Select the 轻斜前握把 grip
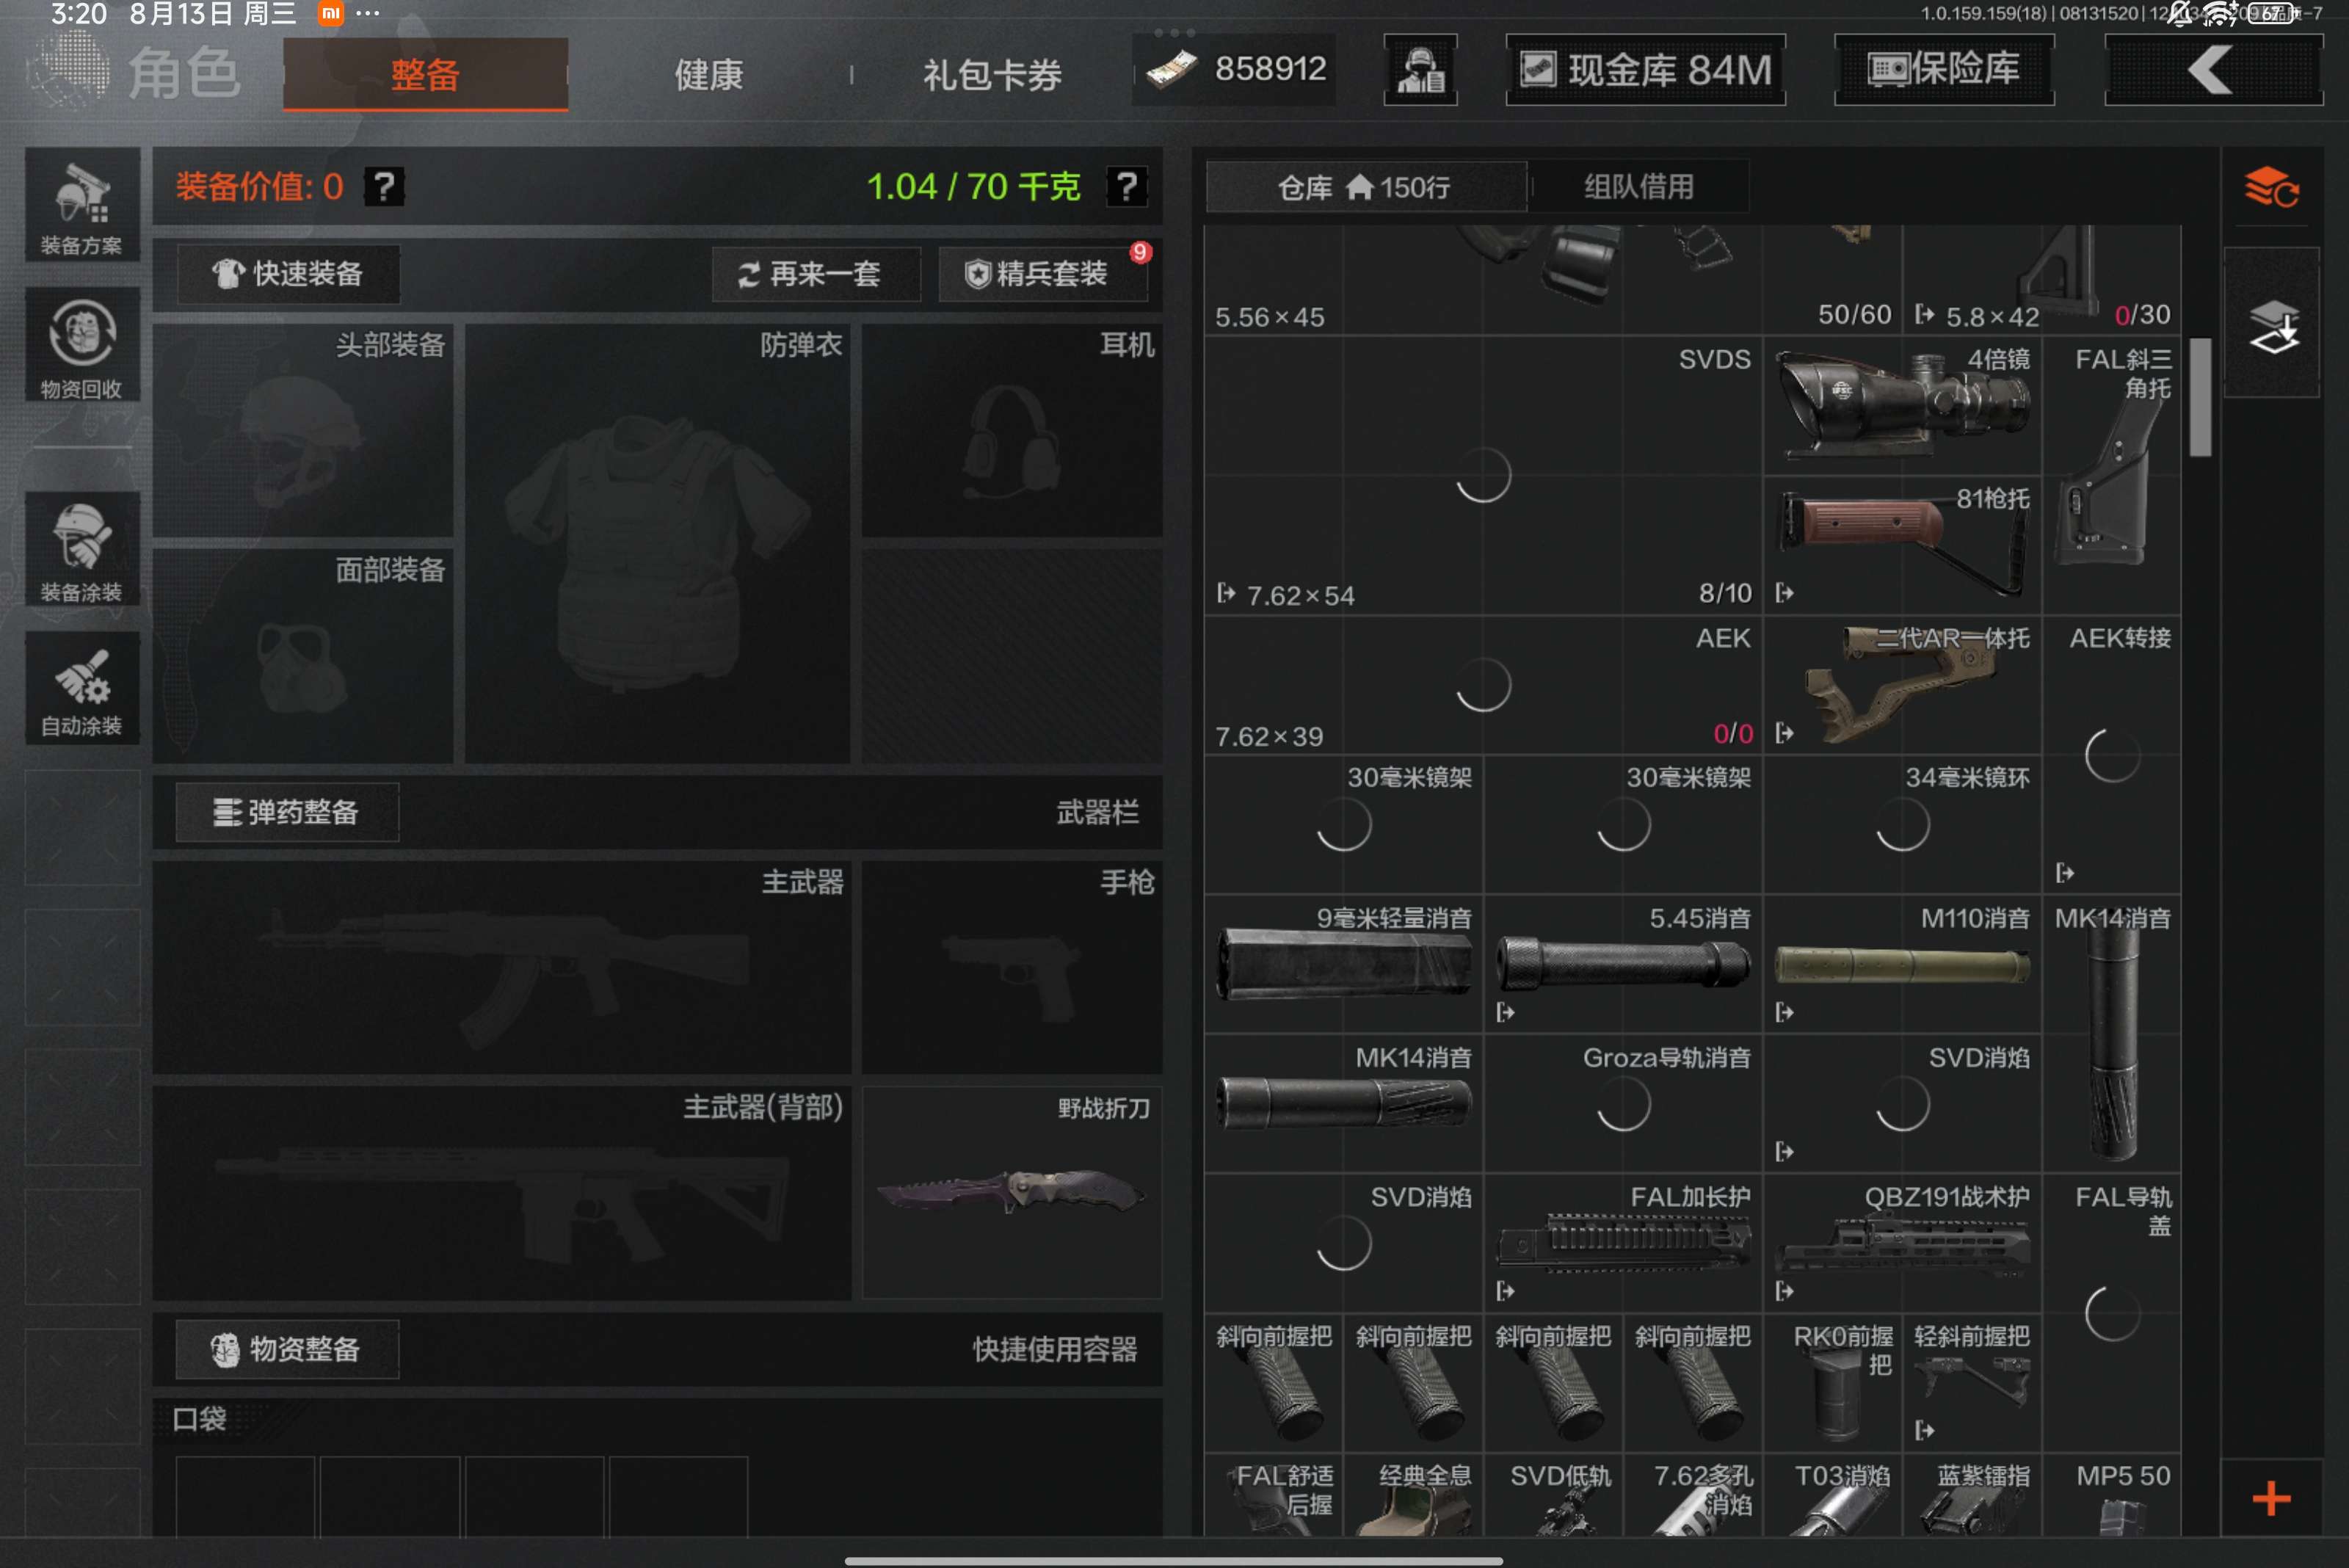Viewport: 2349px width, 1568px height. pyautogui.click(x=1972, y=1383)
